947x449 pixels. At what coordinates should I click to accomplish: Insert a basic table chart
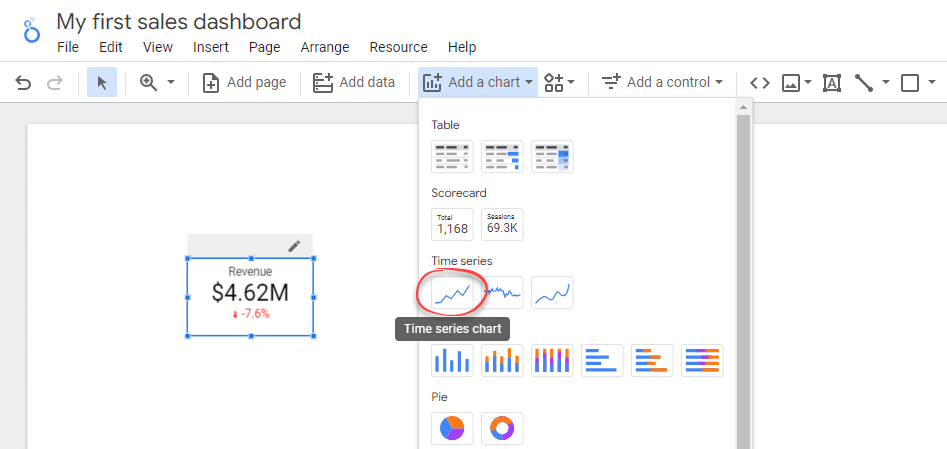(x=452, y=157)
